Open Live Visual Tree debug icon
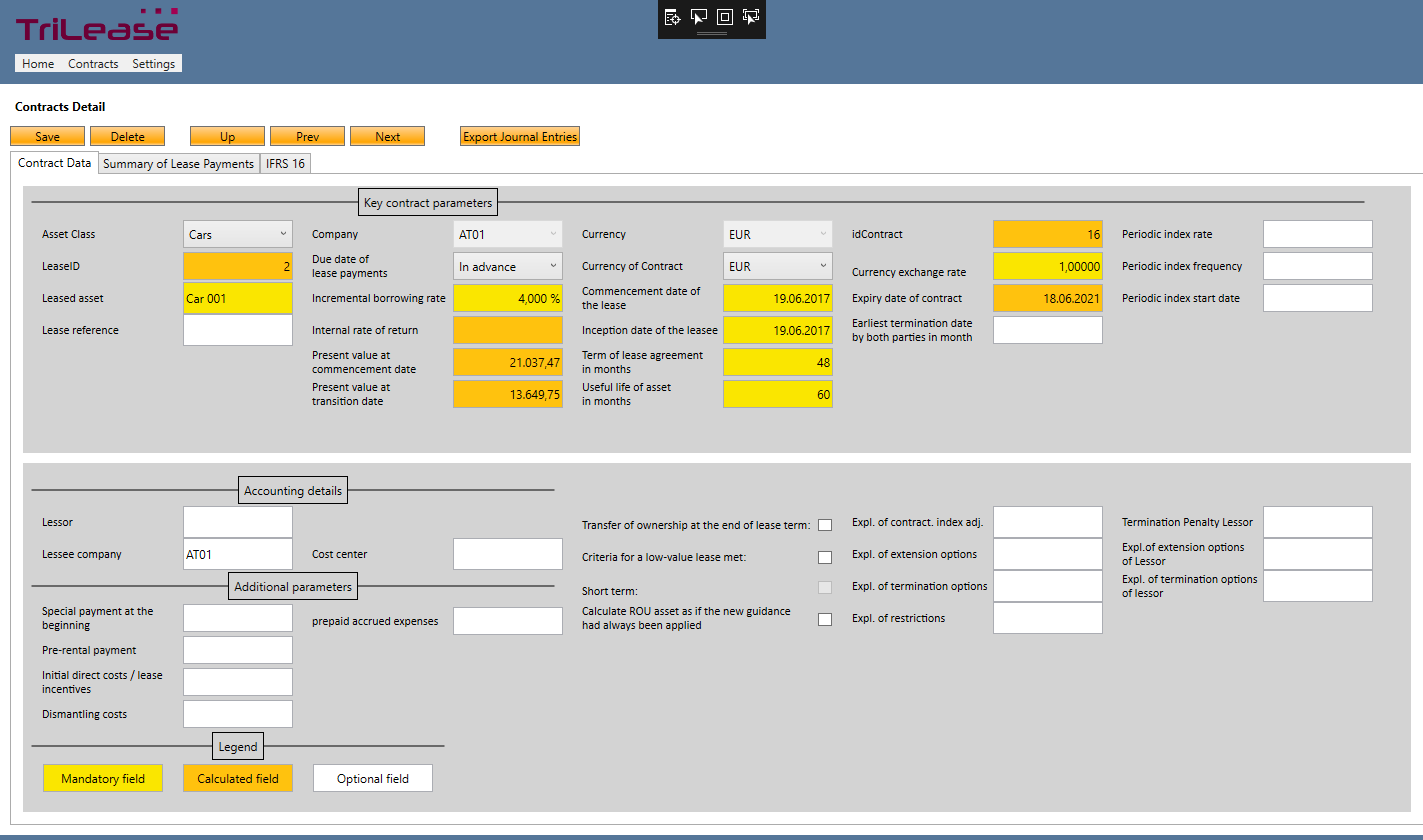 [674, 17]
